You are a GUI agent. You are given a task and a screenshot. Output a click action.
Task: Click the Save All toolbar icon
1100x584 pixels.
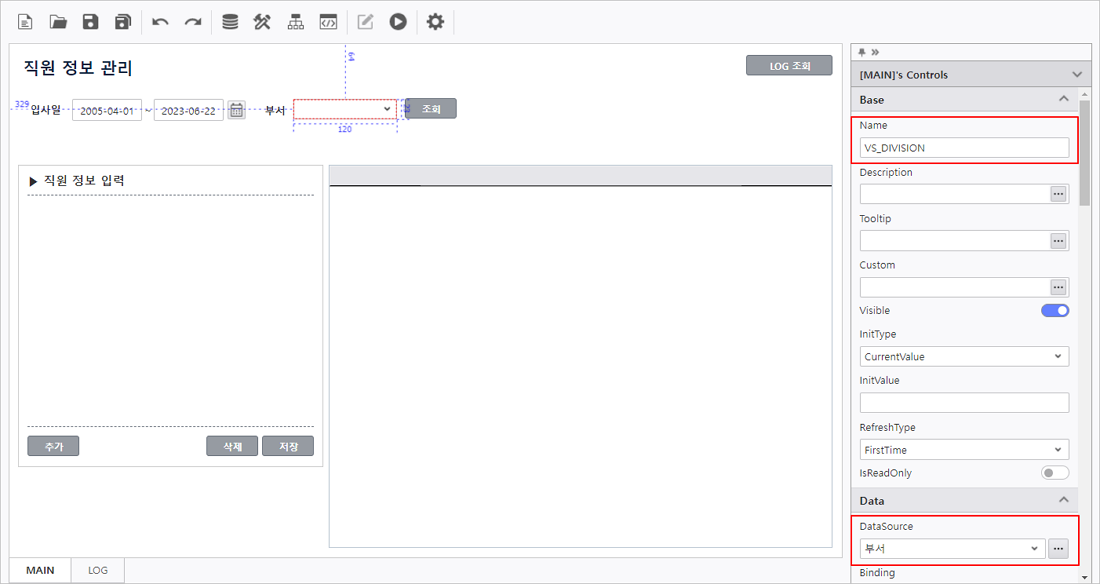point(123,21)
